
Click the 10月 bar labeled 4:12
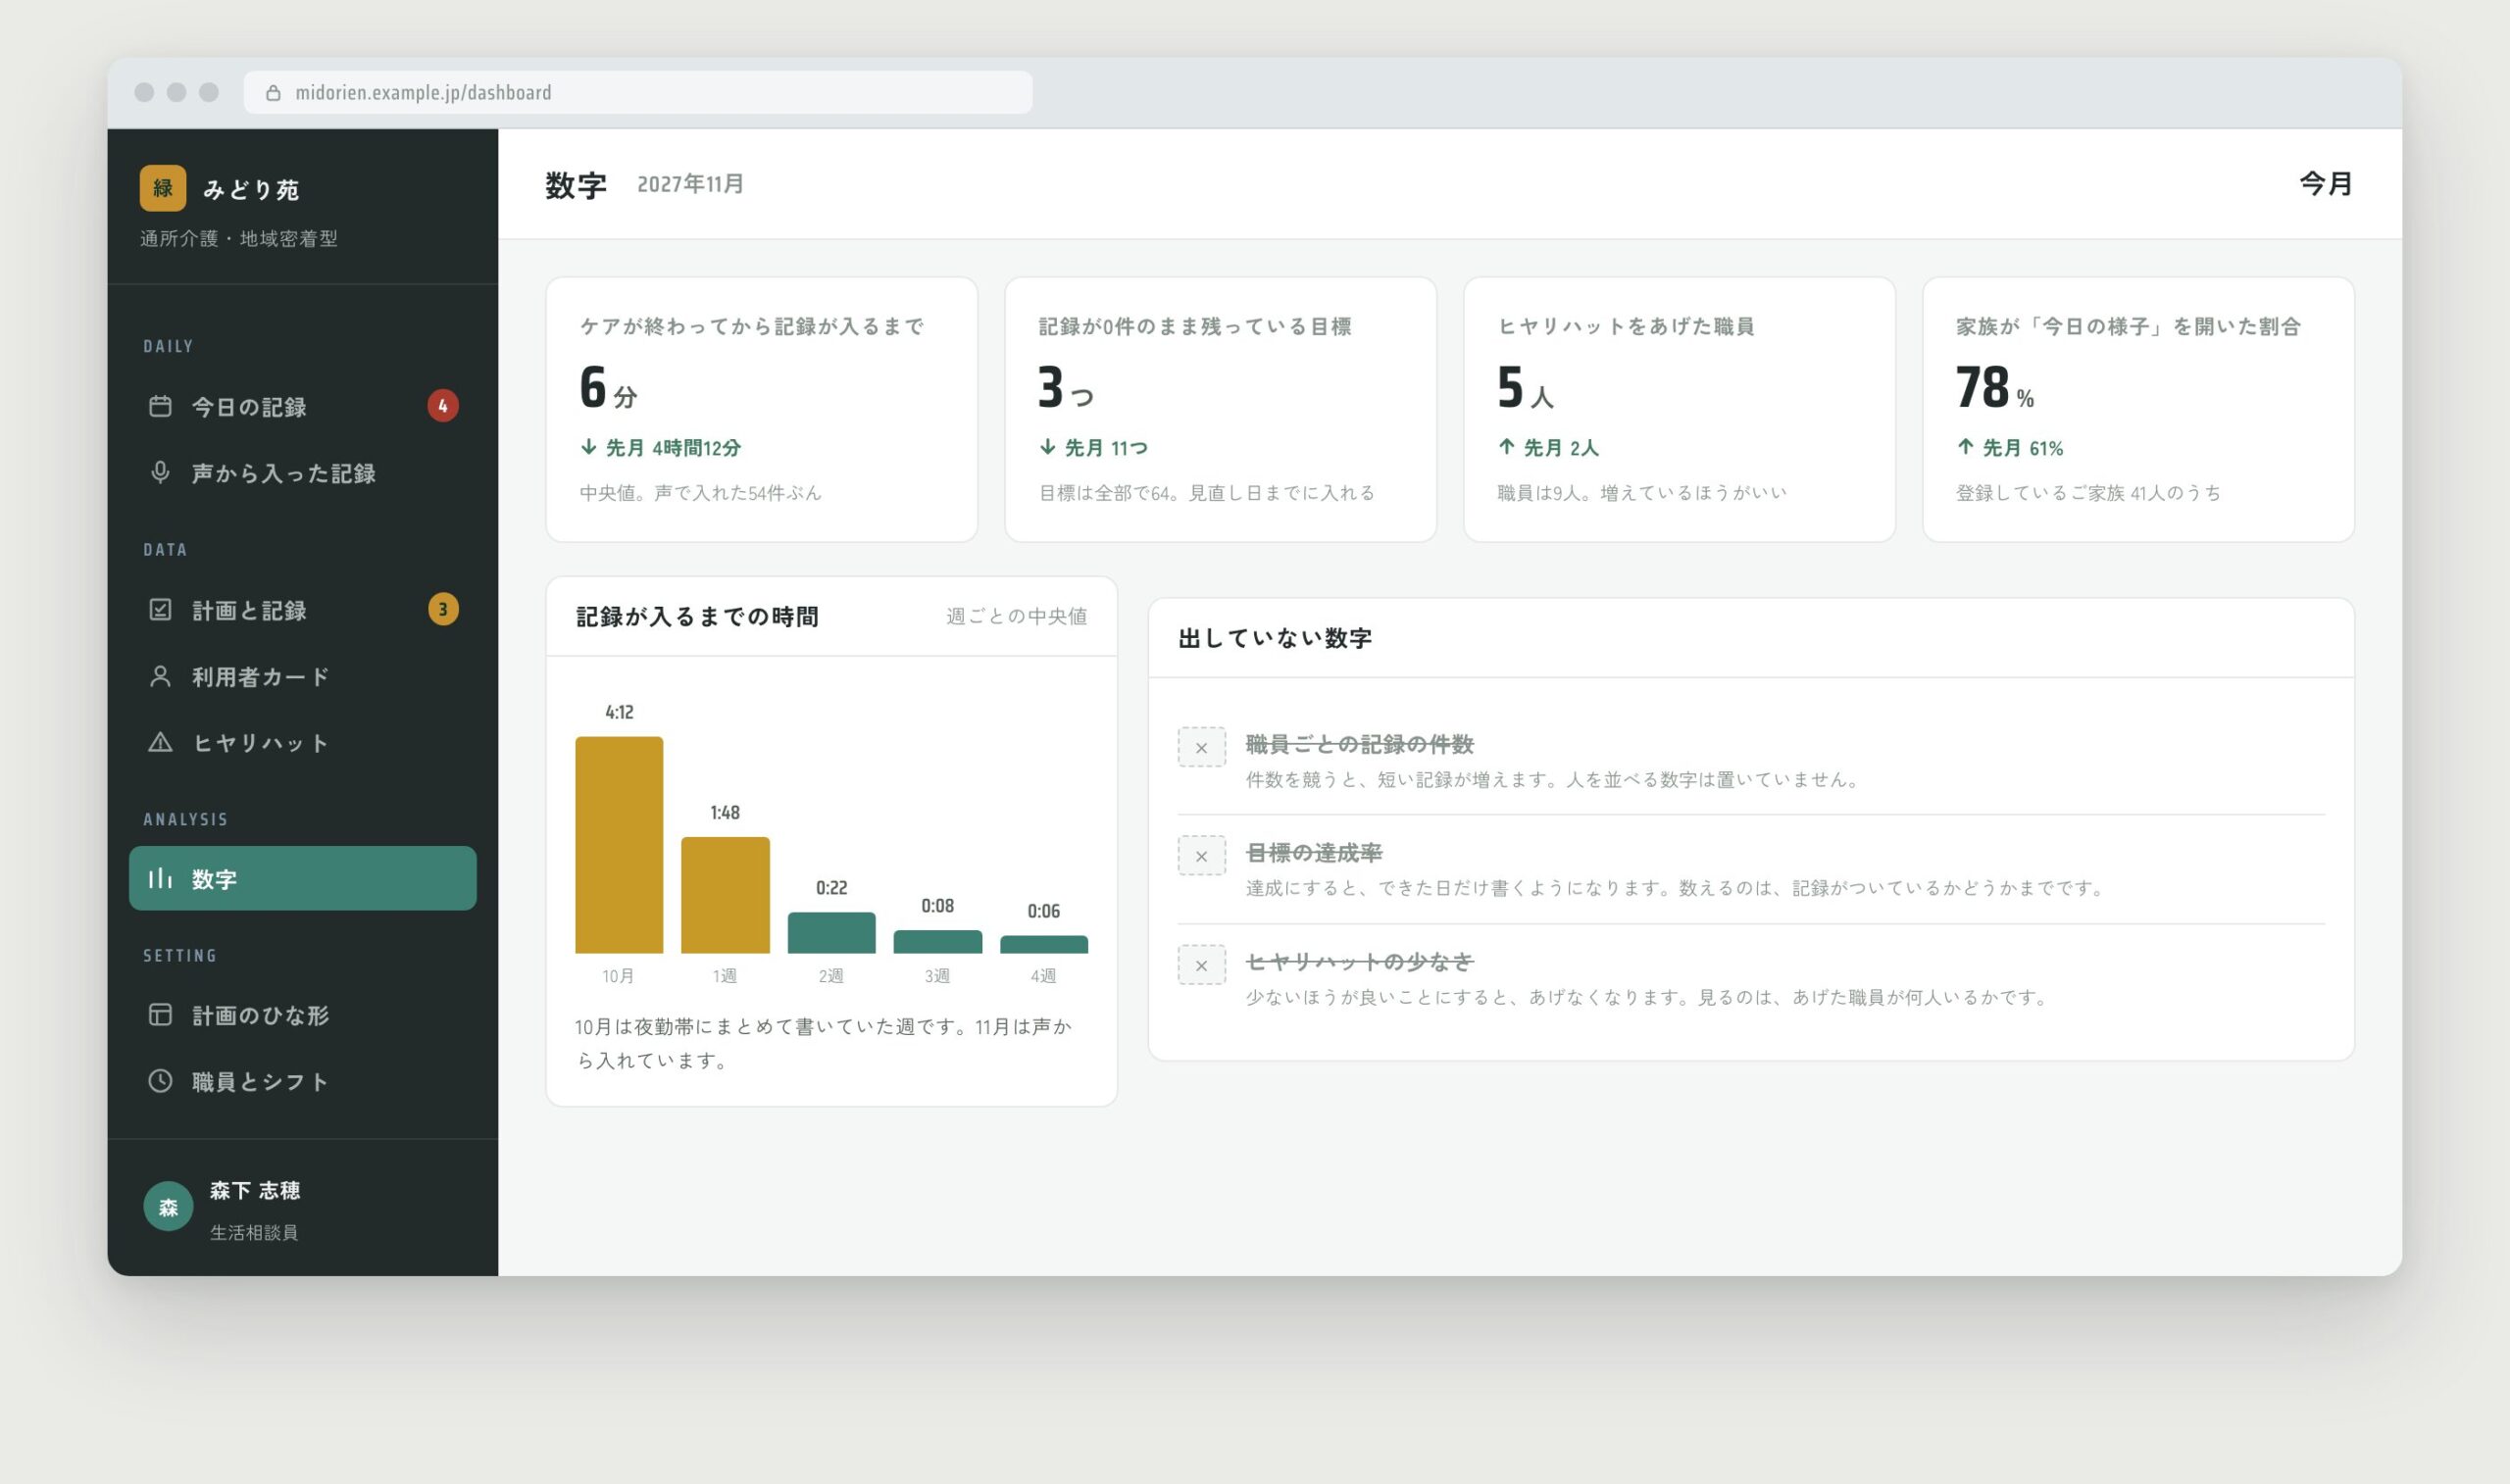(x=619, y=845)
